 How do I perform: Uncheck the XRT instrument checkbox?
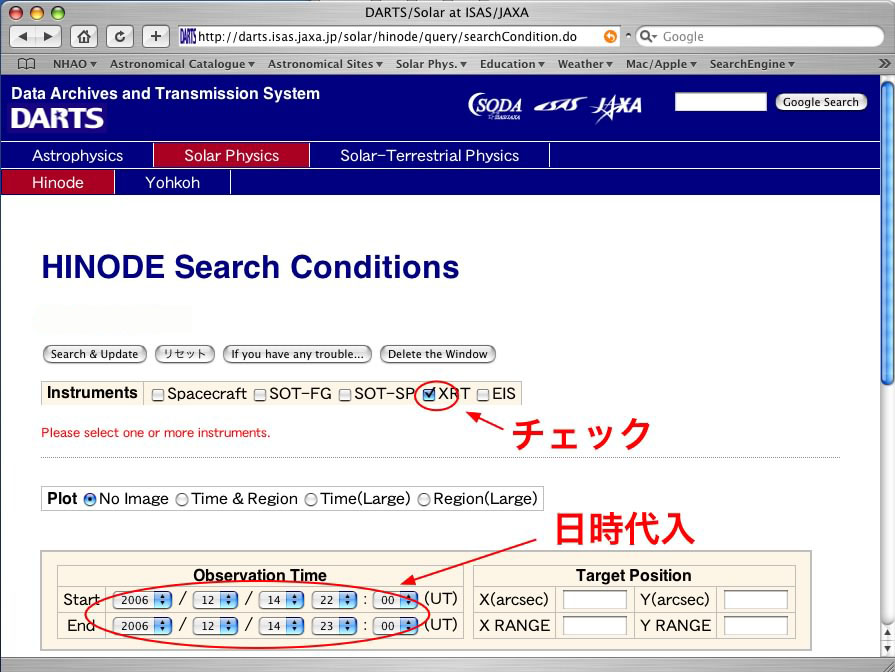coord(429,395)
